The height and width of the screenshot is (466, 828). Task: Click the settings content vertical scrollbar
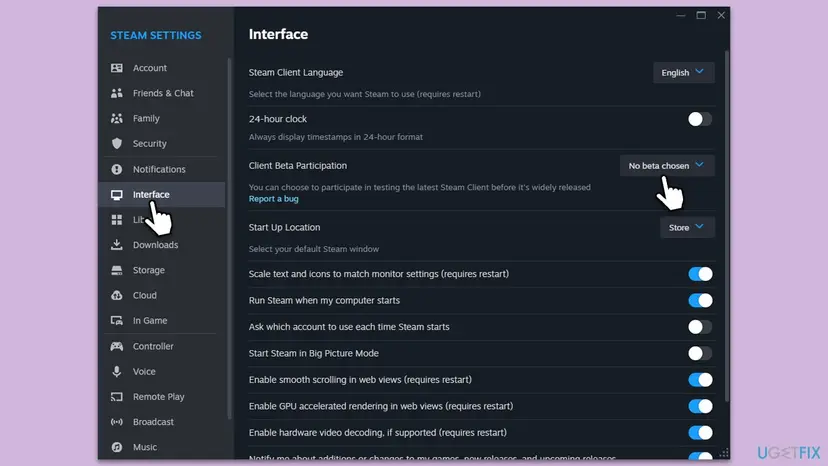coord(727,226)
